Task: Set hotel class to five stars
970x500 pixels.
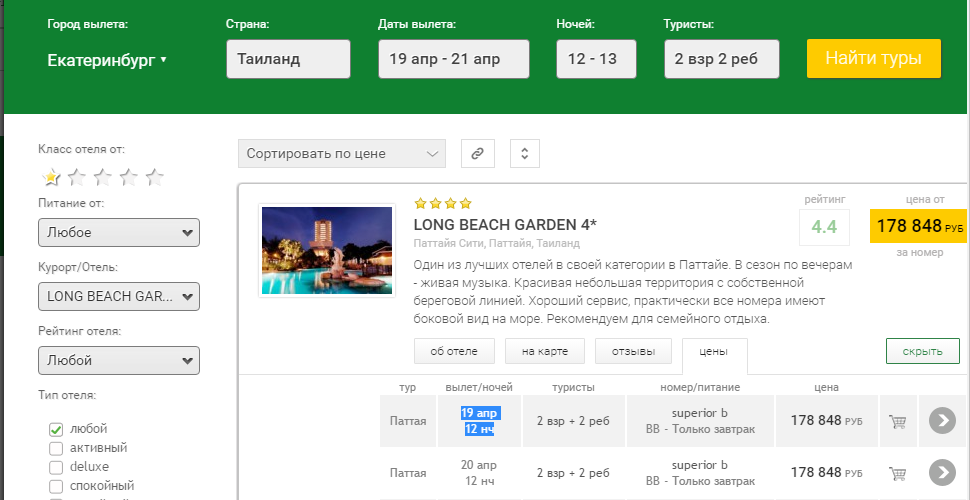Action: click(154, 178)
